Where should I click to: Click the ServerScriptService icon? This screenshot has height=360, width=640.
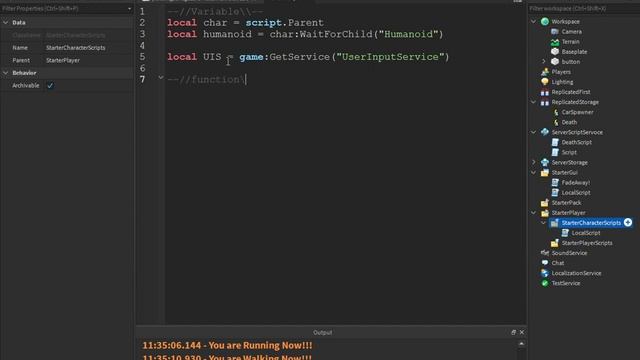(x=544, y=132)
